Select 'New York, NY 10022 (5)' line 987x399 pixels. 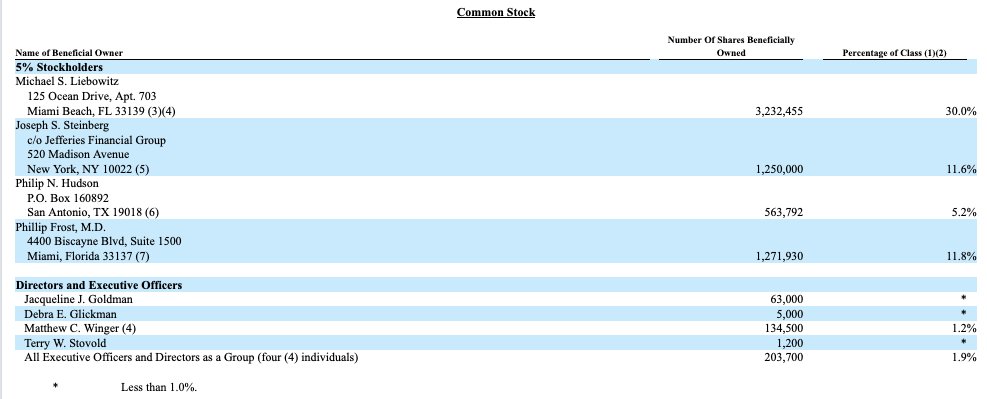click(88, 169)
